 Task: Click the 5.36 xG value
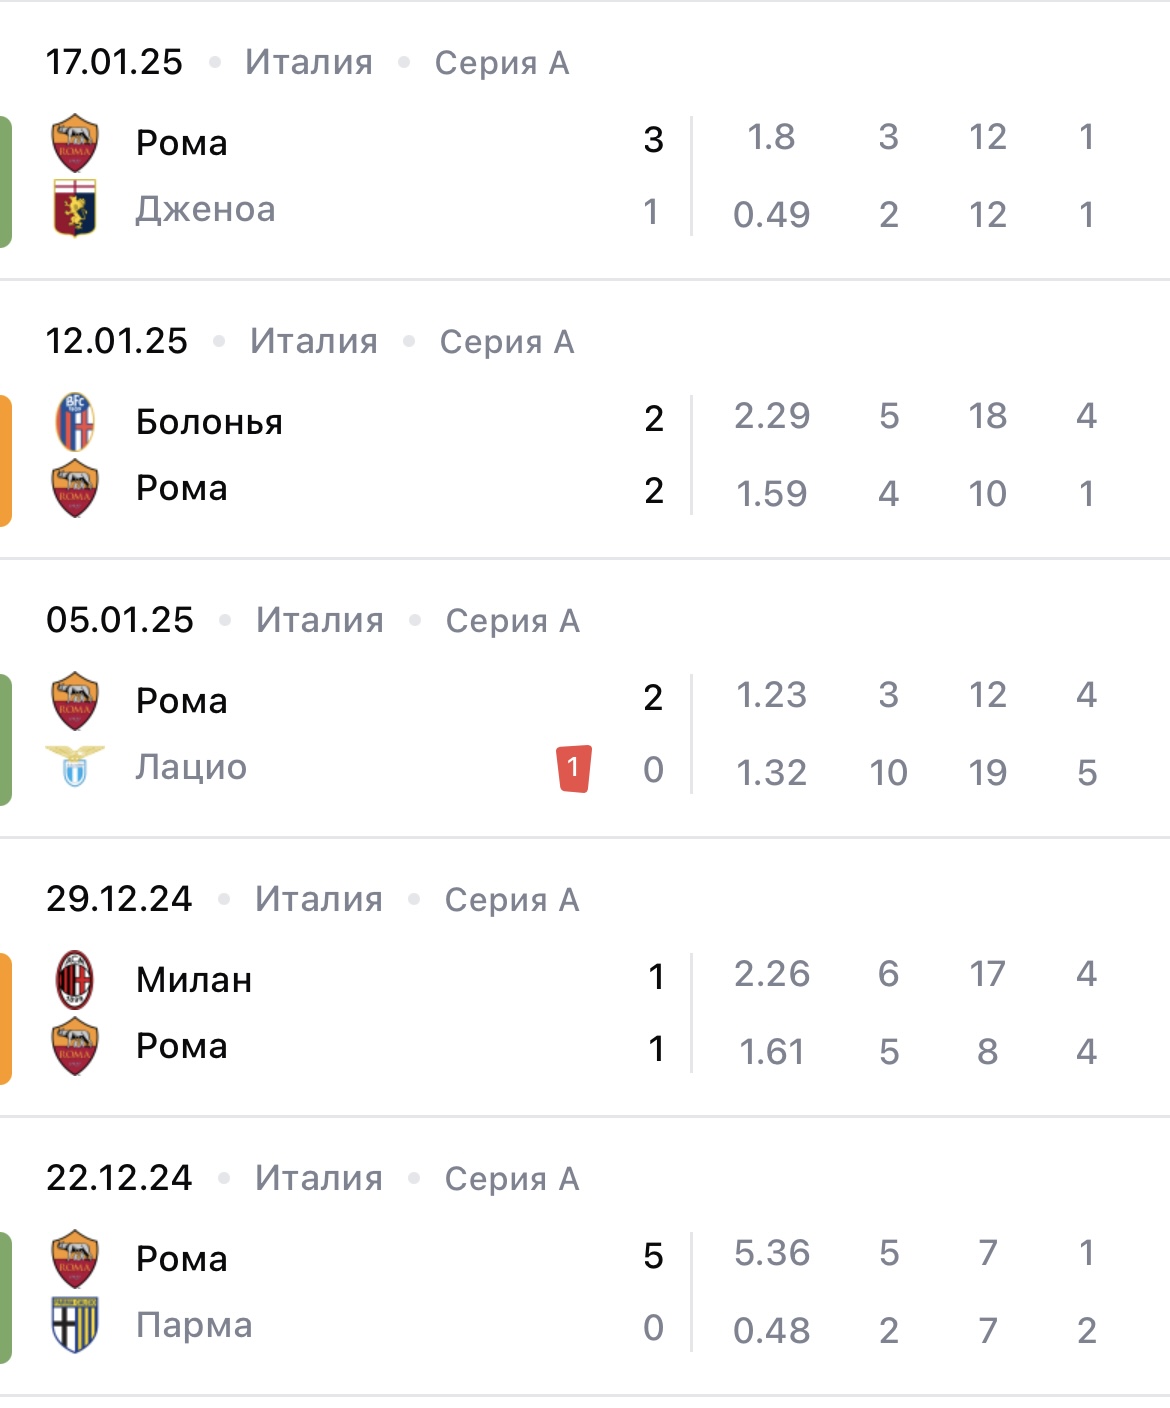click(772, 1253)
